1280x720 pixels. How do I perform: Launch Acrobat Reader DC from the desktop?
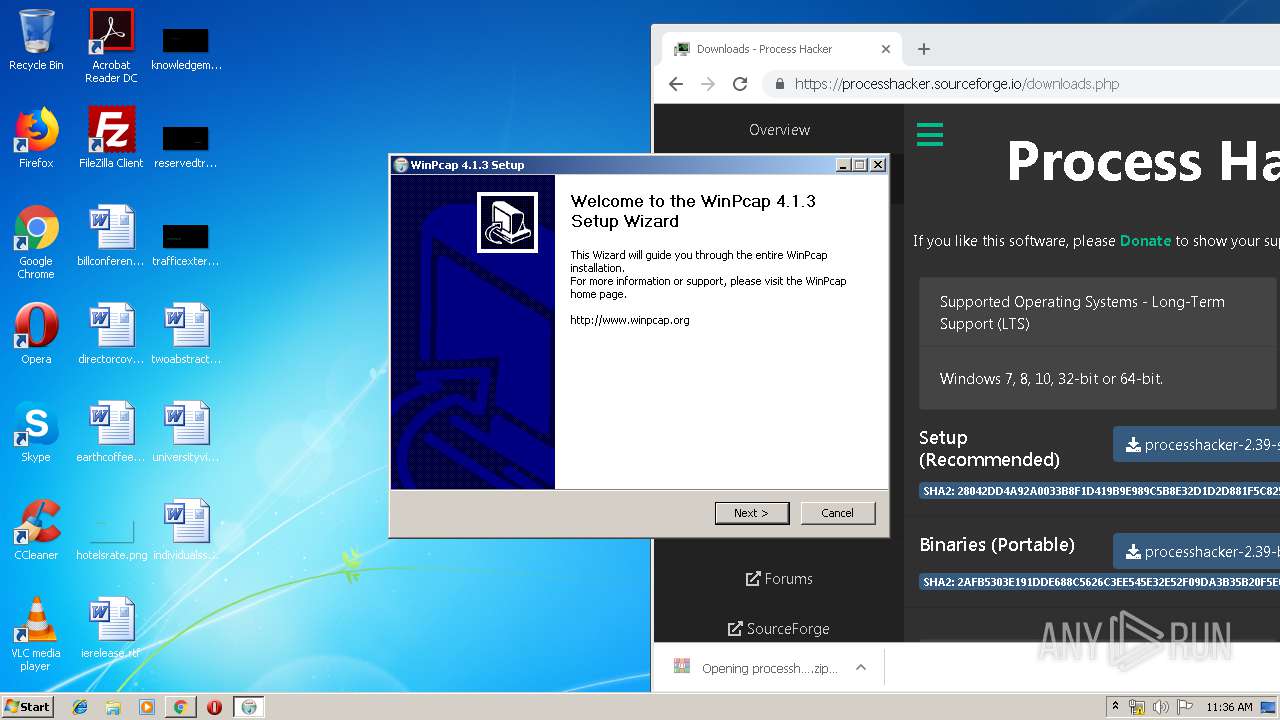click(111, 45)
